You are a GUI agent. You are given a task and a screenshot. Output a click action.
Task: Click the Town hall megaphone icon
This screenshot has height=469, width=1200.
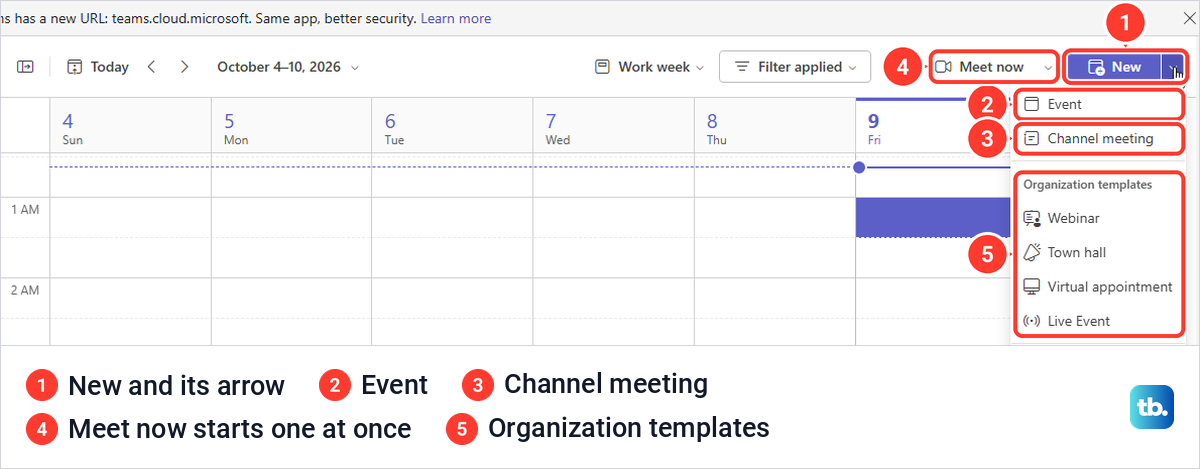[1032, 252]
